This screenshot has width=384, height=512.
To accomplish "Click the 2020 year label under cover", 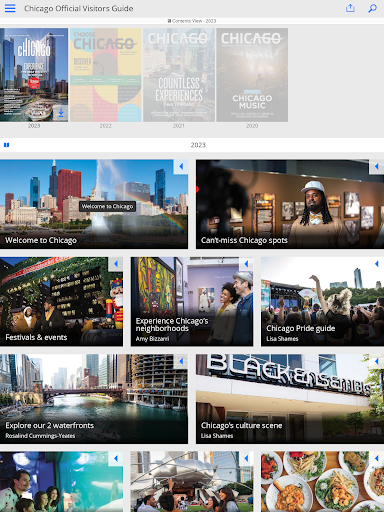I will [252, 126].
